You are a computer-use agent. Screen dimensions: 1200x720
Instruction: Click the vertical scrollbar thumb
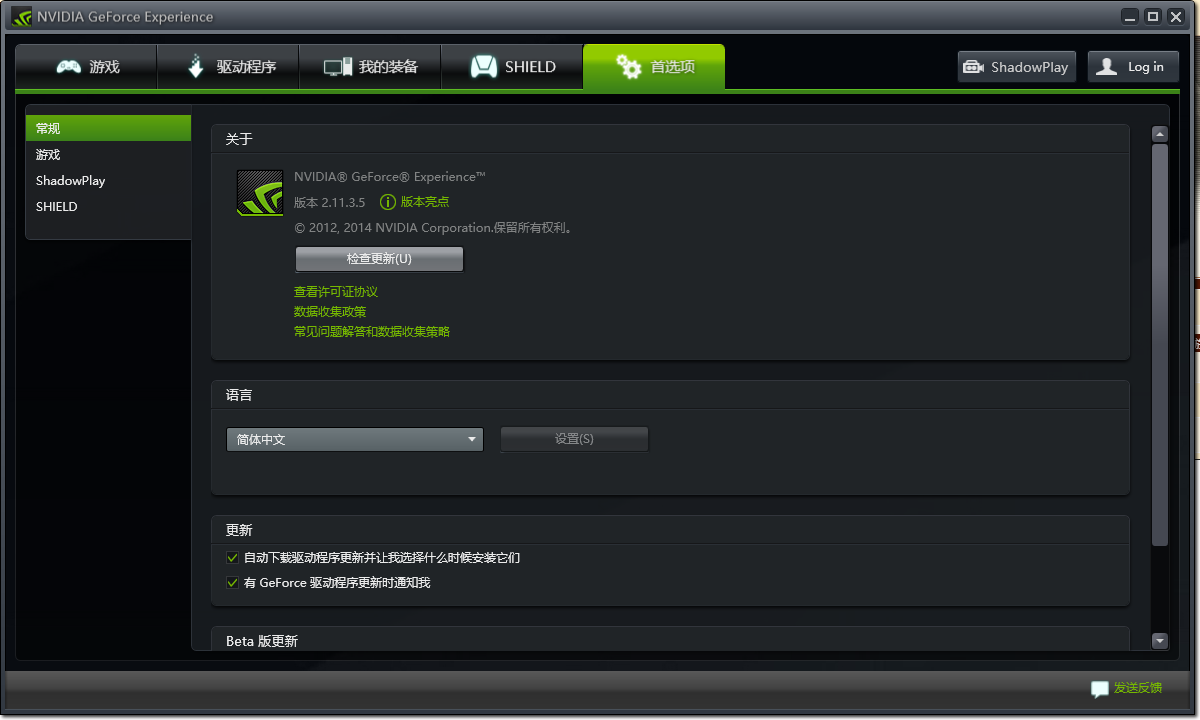coord(1160,345)
